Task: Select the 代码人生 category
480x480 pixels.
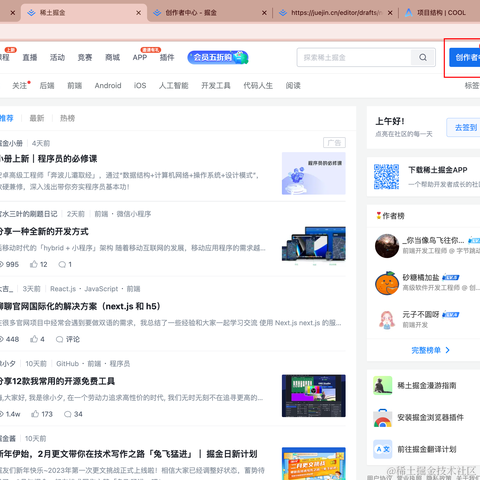Action: (x=258, y=86)
